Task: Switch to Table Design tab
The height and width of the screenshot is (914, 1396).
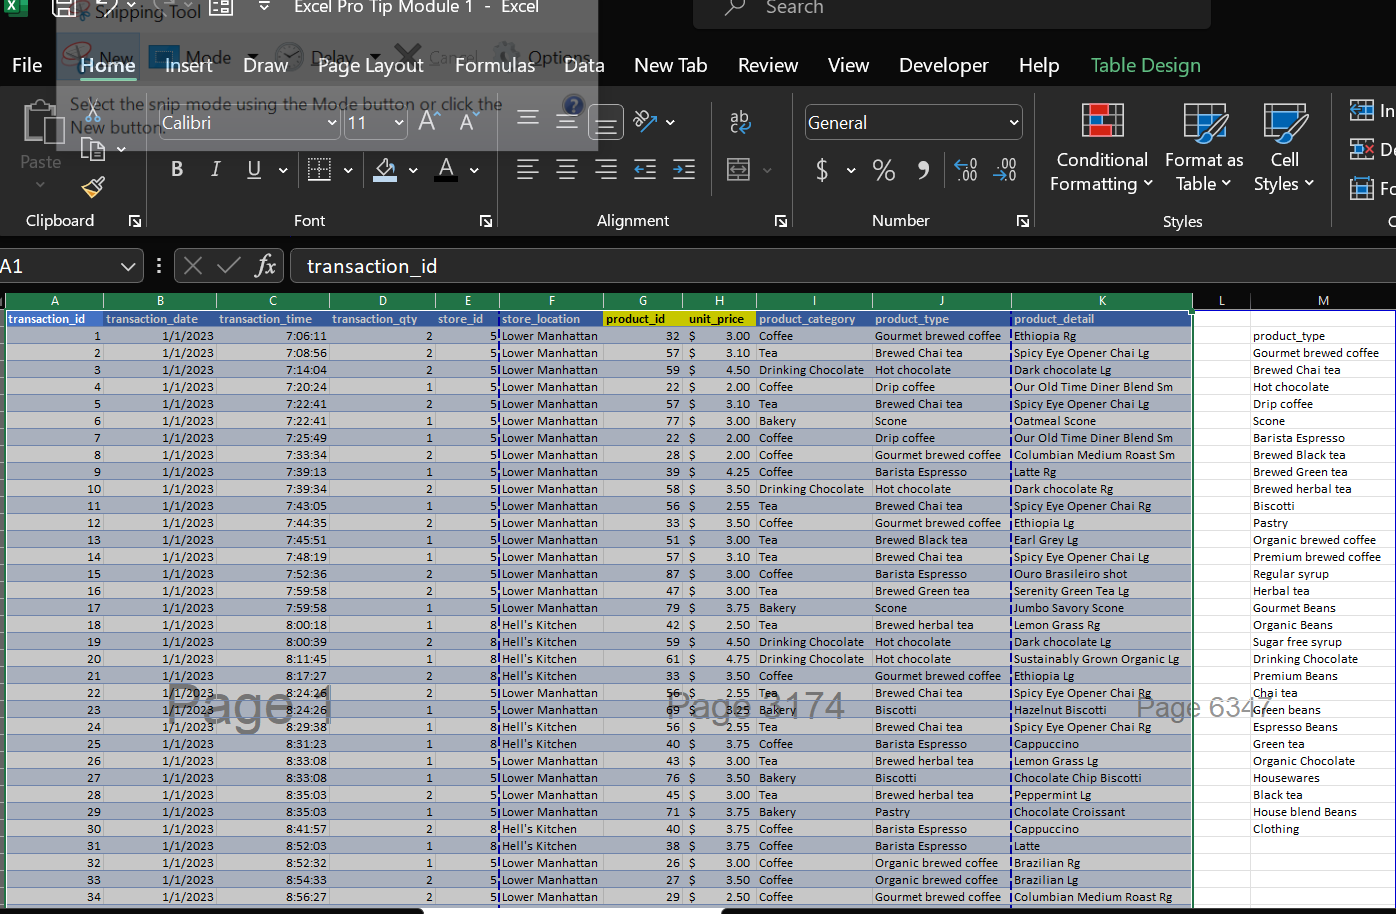Action: (x=1145, y=65)
